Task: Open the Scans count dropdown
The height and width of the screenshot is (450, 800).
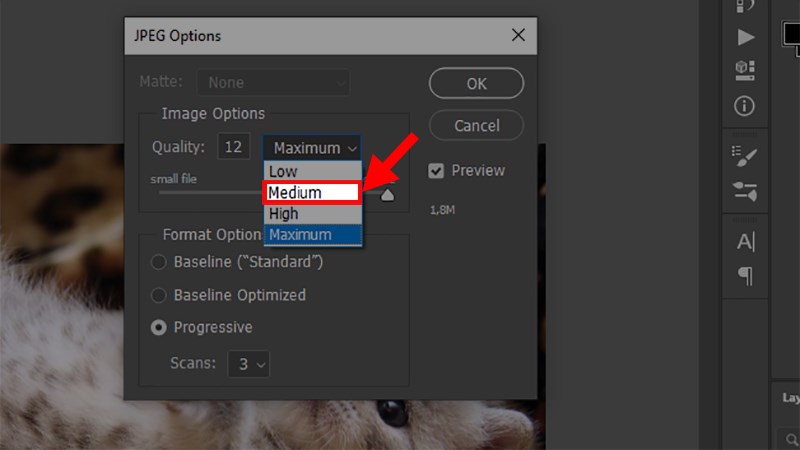Action: point(248,364)
